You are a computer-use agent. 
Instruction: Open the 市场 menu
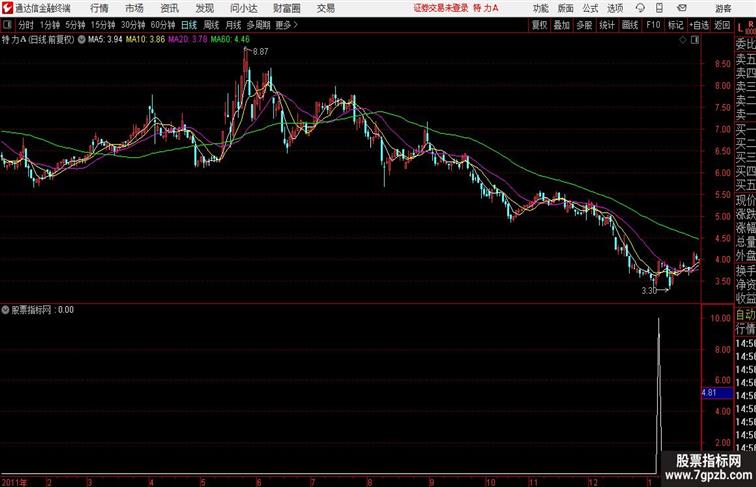(135, 8)
